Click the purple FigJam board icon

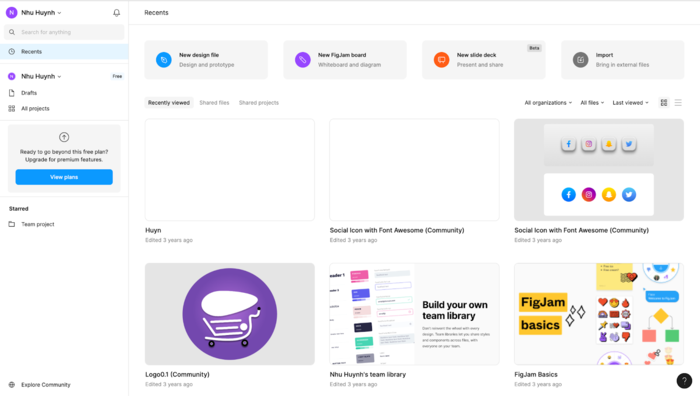pyautogui.click(x=303, y=60)
